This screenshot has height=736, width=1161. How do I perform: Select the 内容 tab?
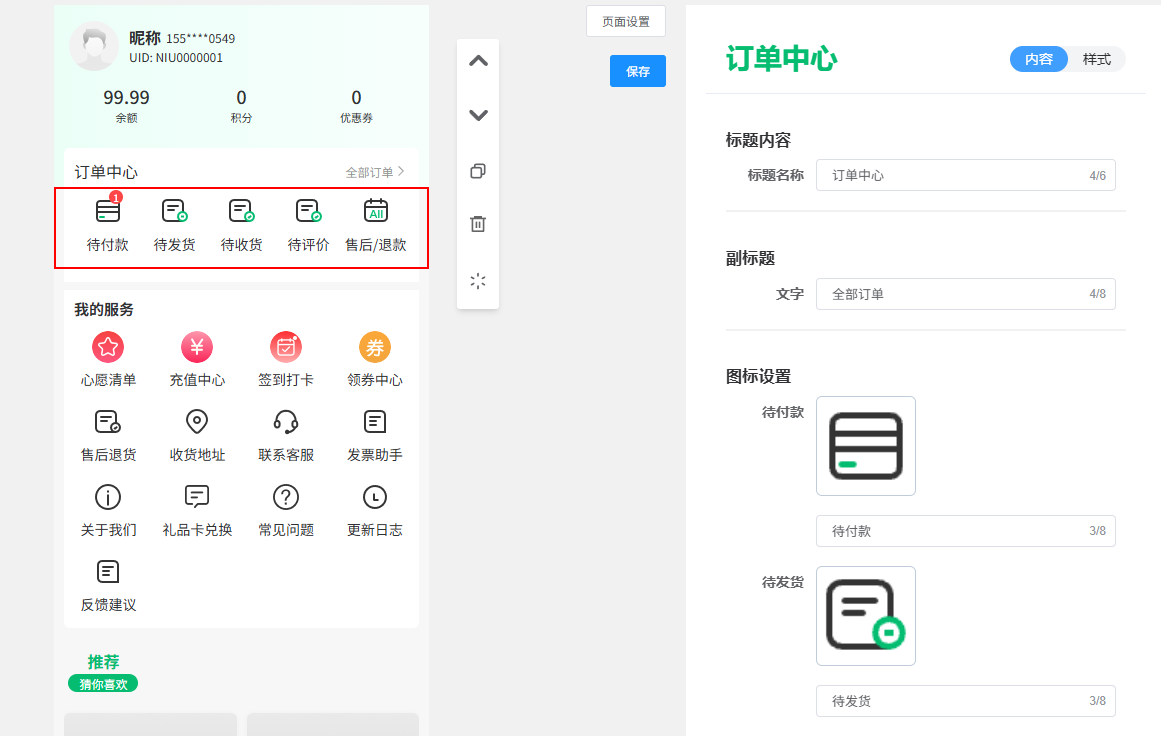(1039, 59)
